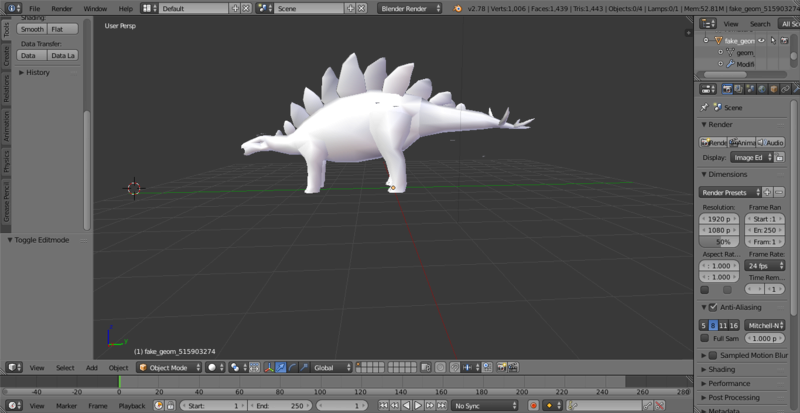Enable the Anti-Aliasing checkbox
Screen dimensions: 800x413
[713, 307]
